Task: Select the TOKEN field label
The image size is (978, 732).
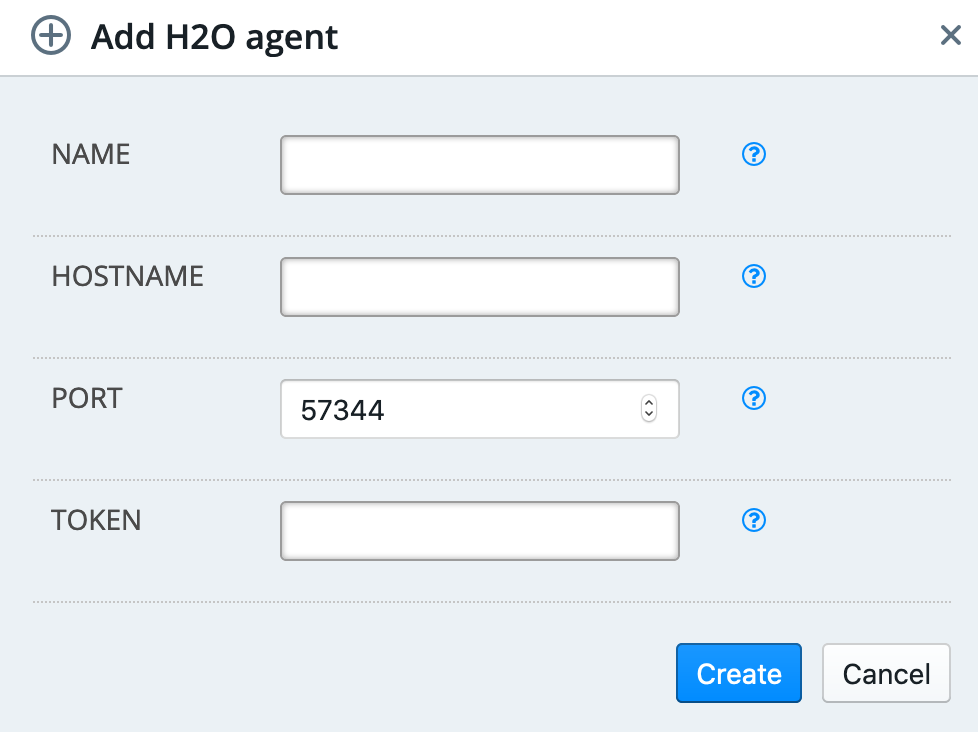Action: click(96, 520)
